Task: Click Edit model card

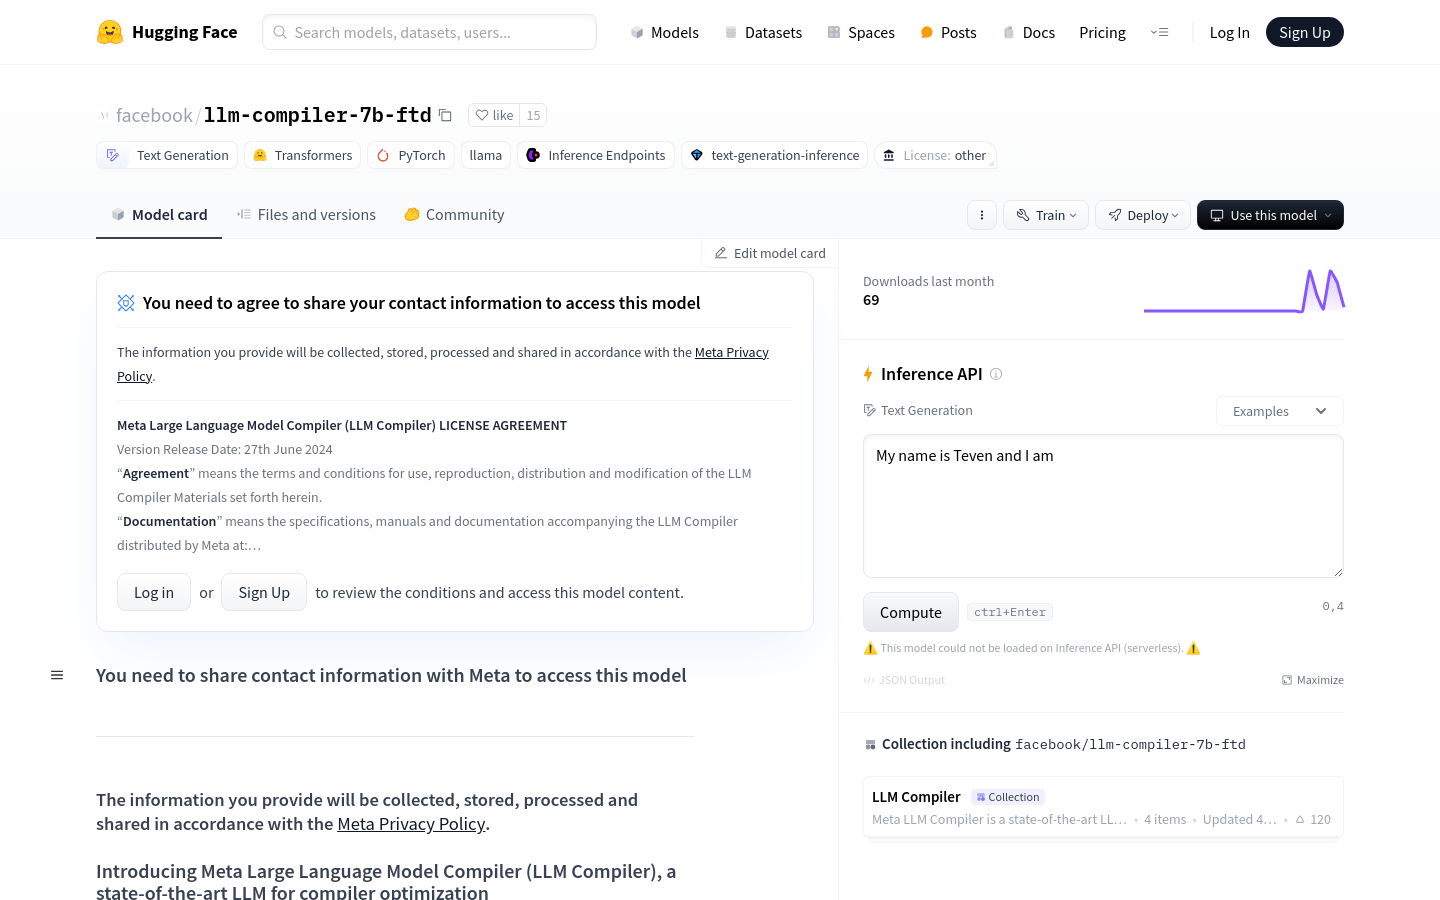Action: tap(770, 253)
